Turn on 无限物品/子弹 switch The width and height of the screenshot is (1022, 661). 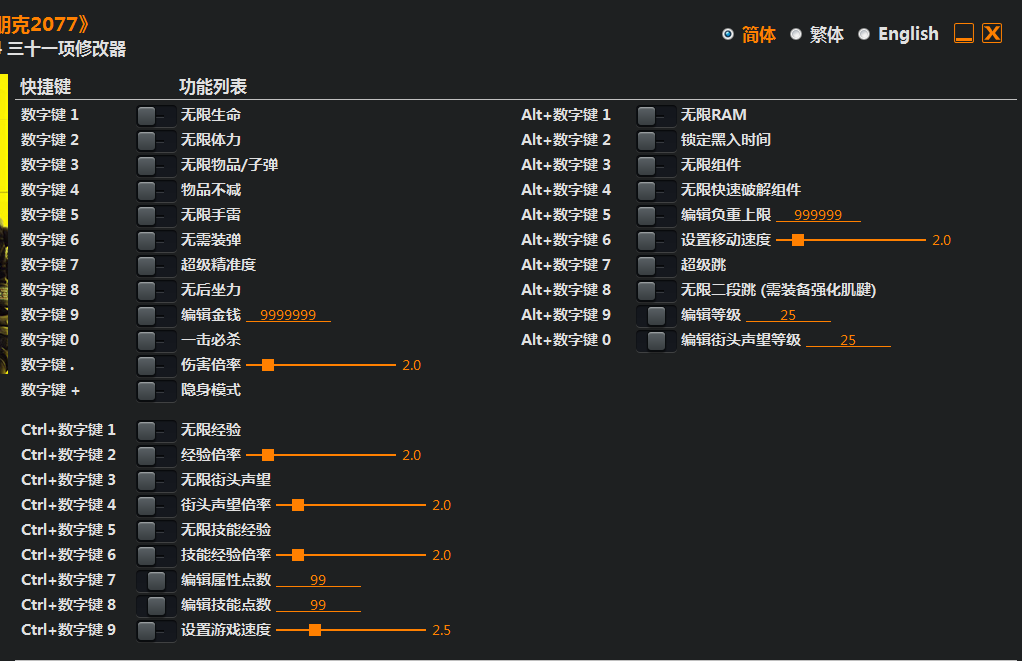coord(155,165)
